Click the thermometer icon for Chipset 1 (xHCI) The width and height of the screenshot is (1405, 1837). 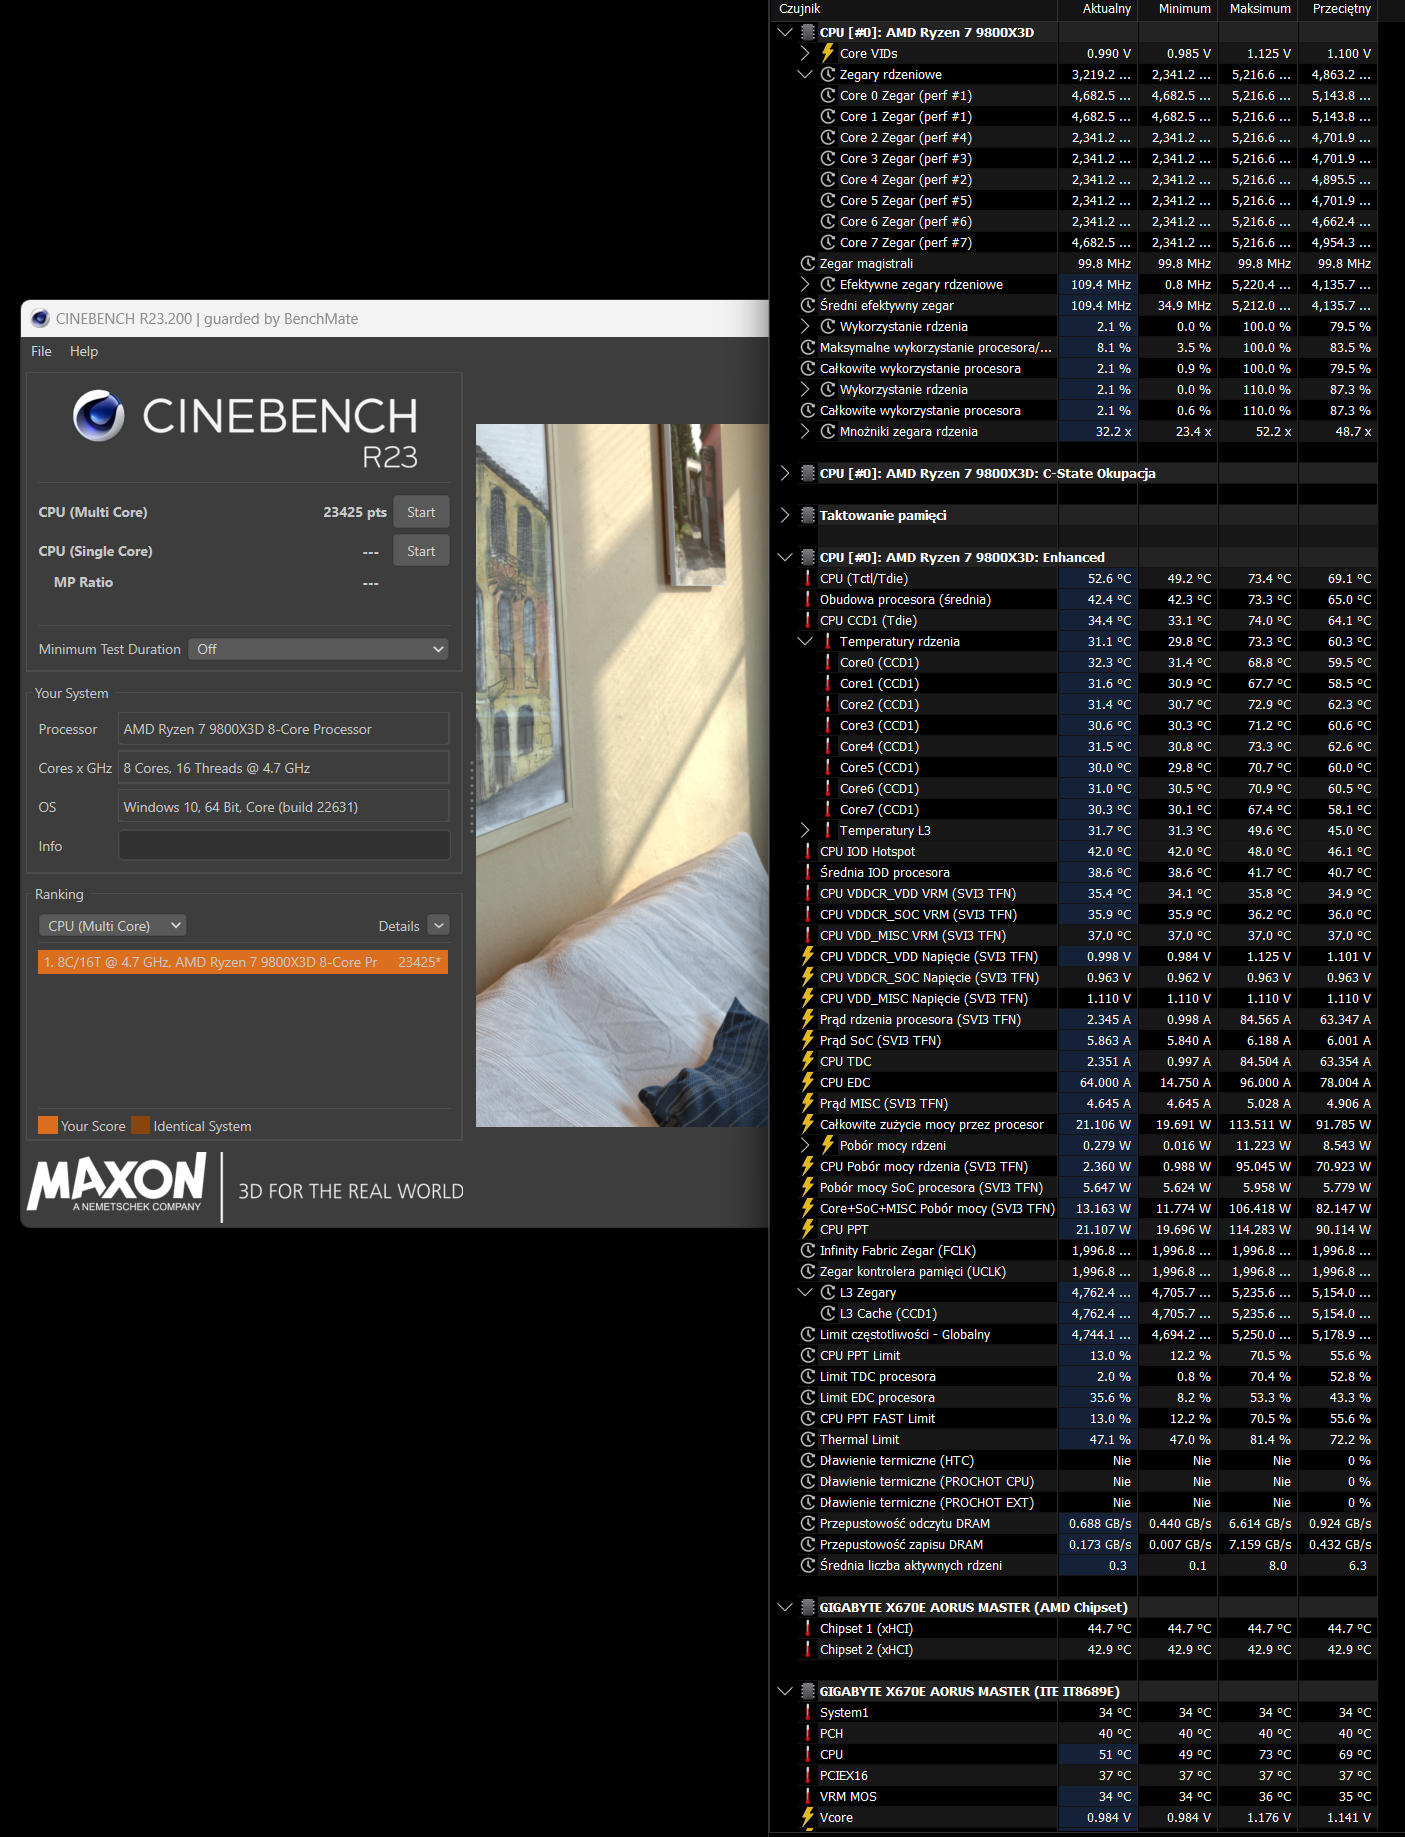click(808, 1628)
